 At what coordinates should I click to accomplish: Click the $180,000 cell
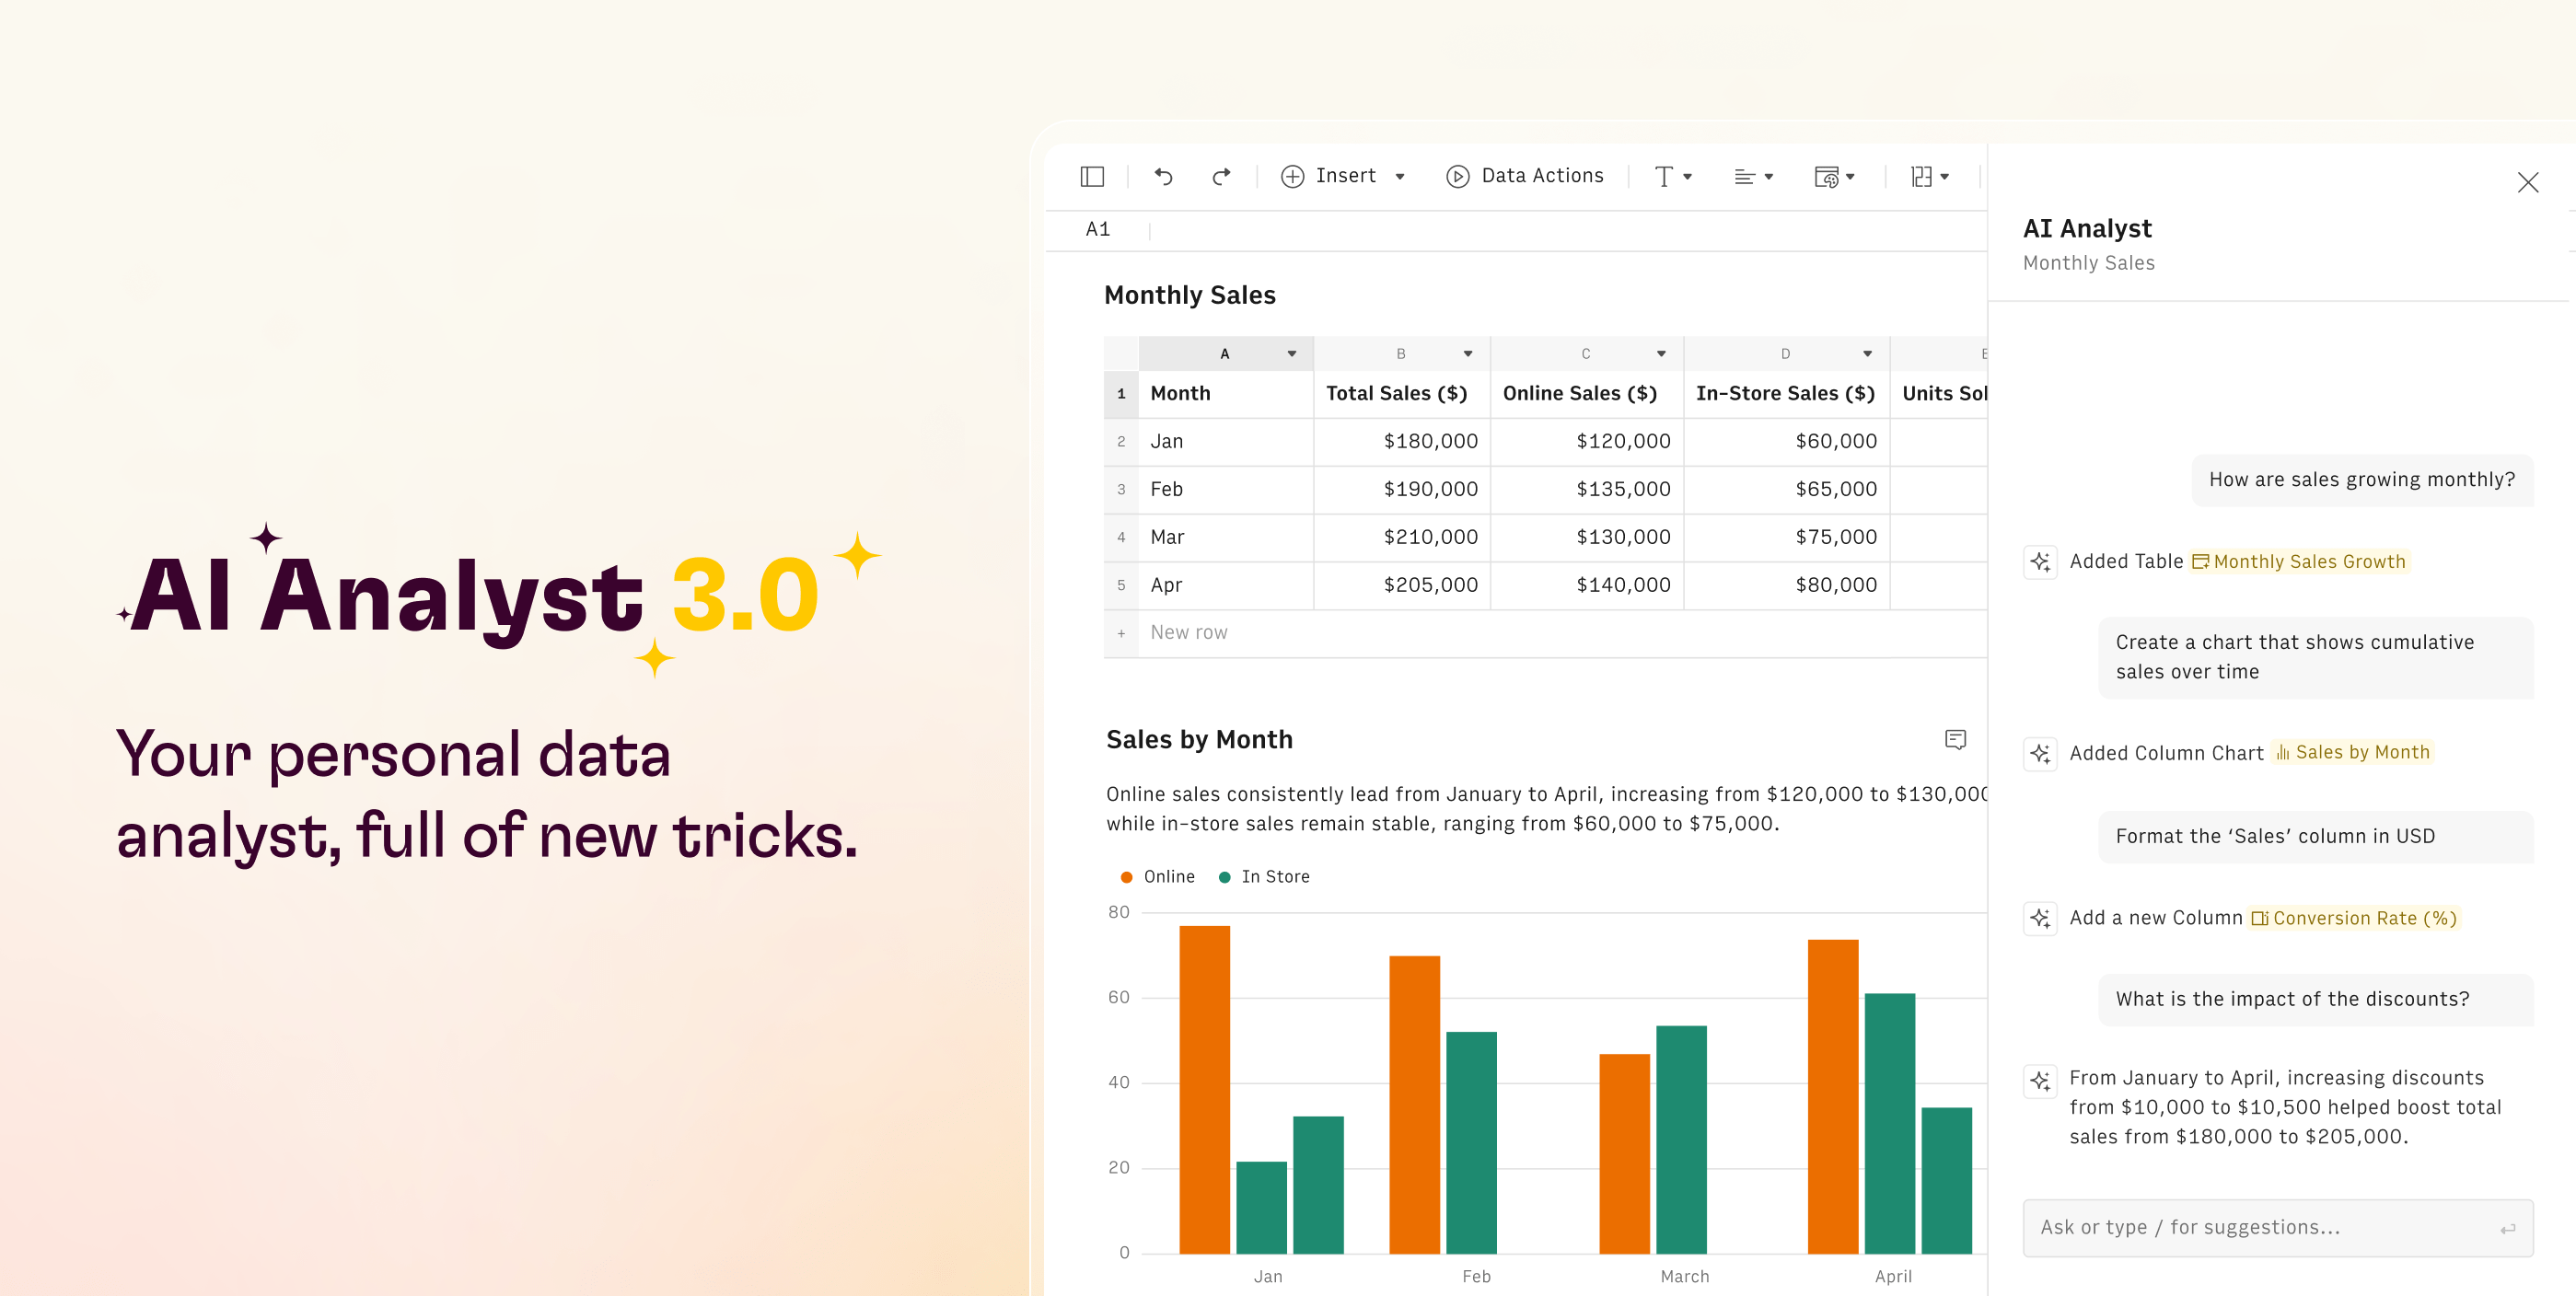pyautogui.click(x=1401, y=442)
